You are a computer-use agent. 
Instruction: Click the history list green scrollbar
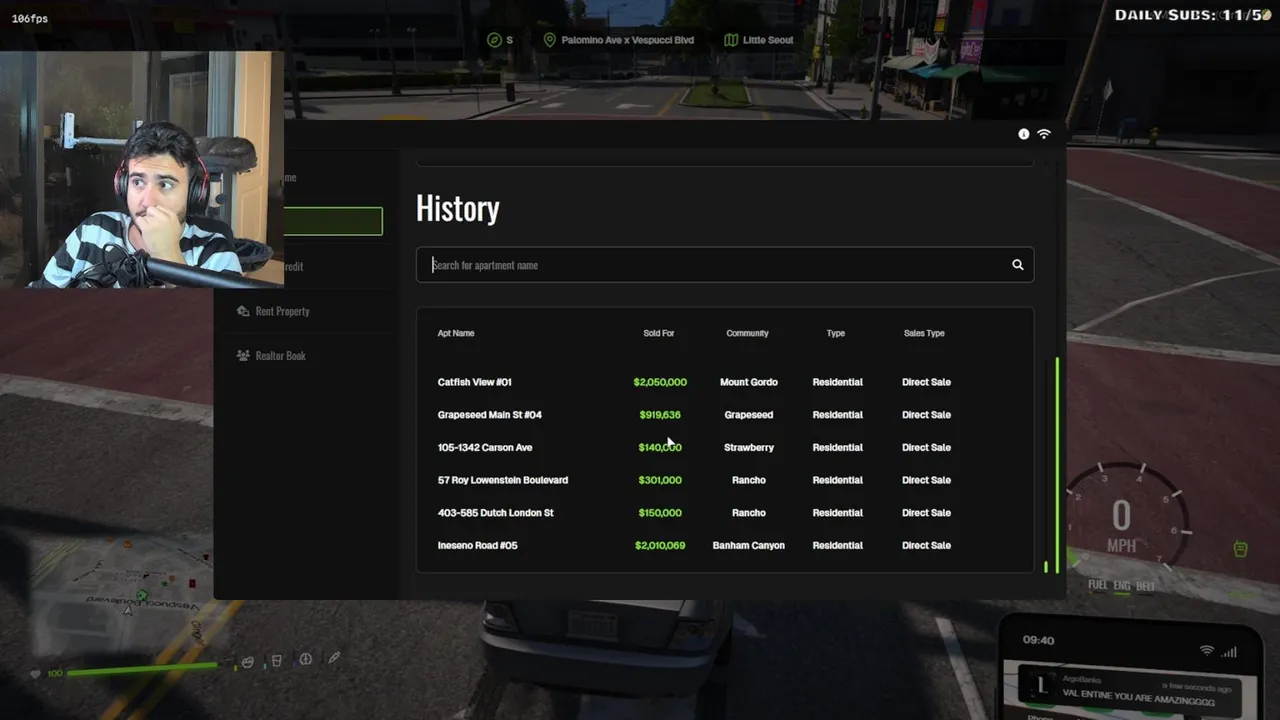[x=1057, y=465]
